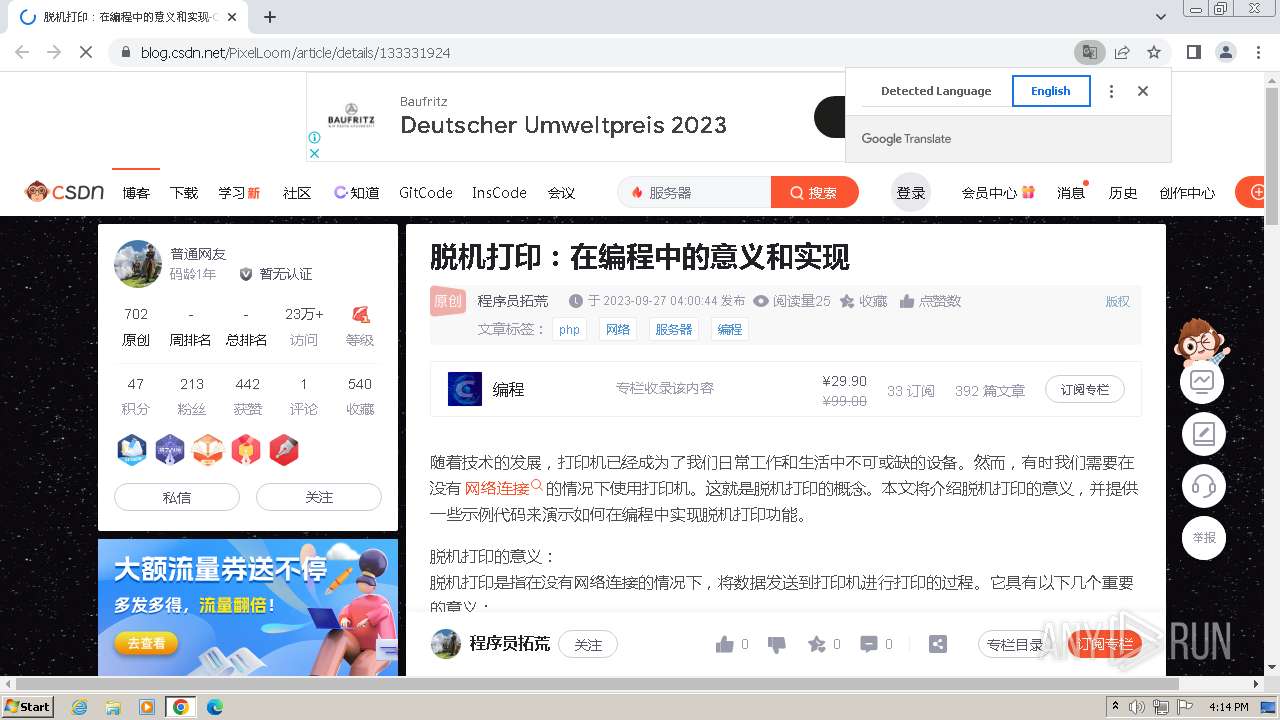Open the 知道 nav item
Image resolution: width=1280 pixels, height=720 pixels.
click(x=357, y=193)
